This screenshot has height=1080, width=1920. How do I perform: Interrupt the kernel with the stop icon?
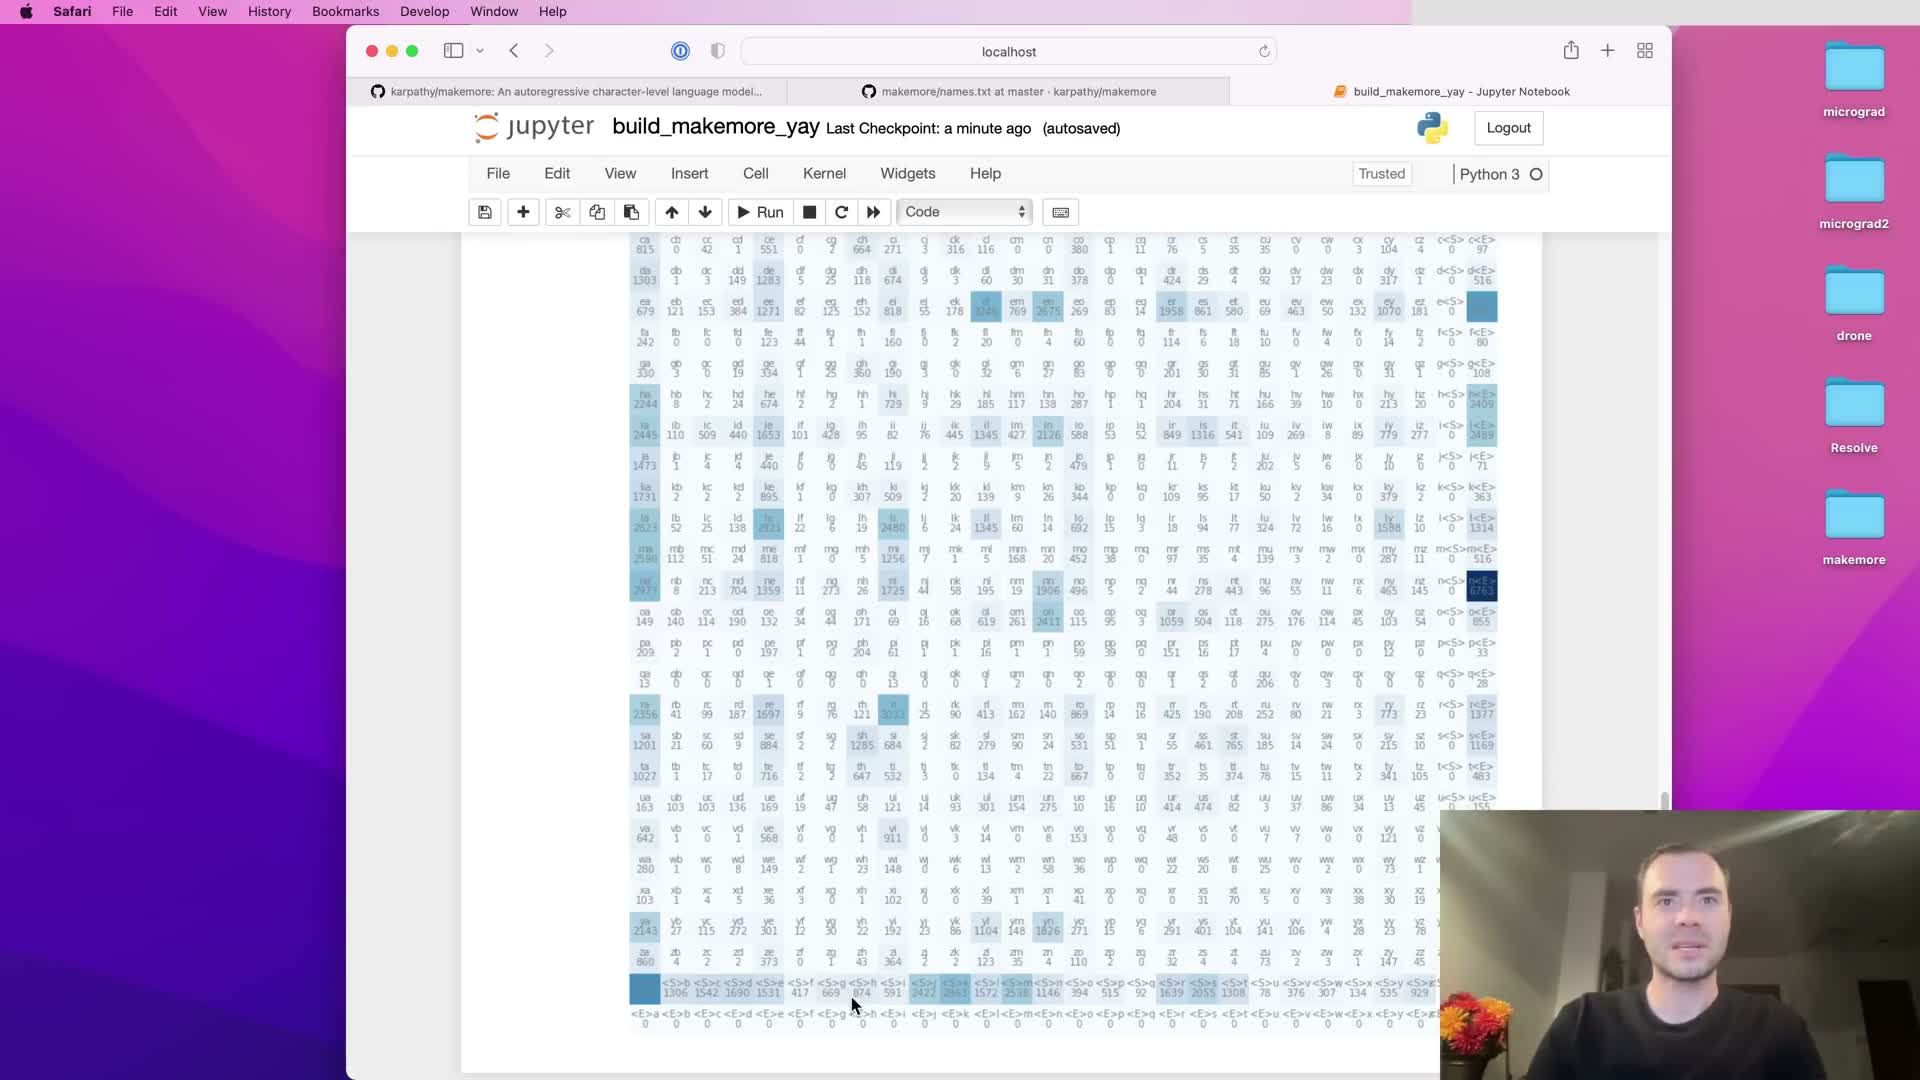click(x=810, y=212)
